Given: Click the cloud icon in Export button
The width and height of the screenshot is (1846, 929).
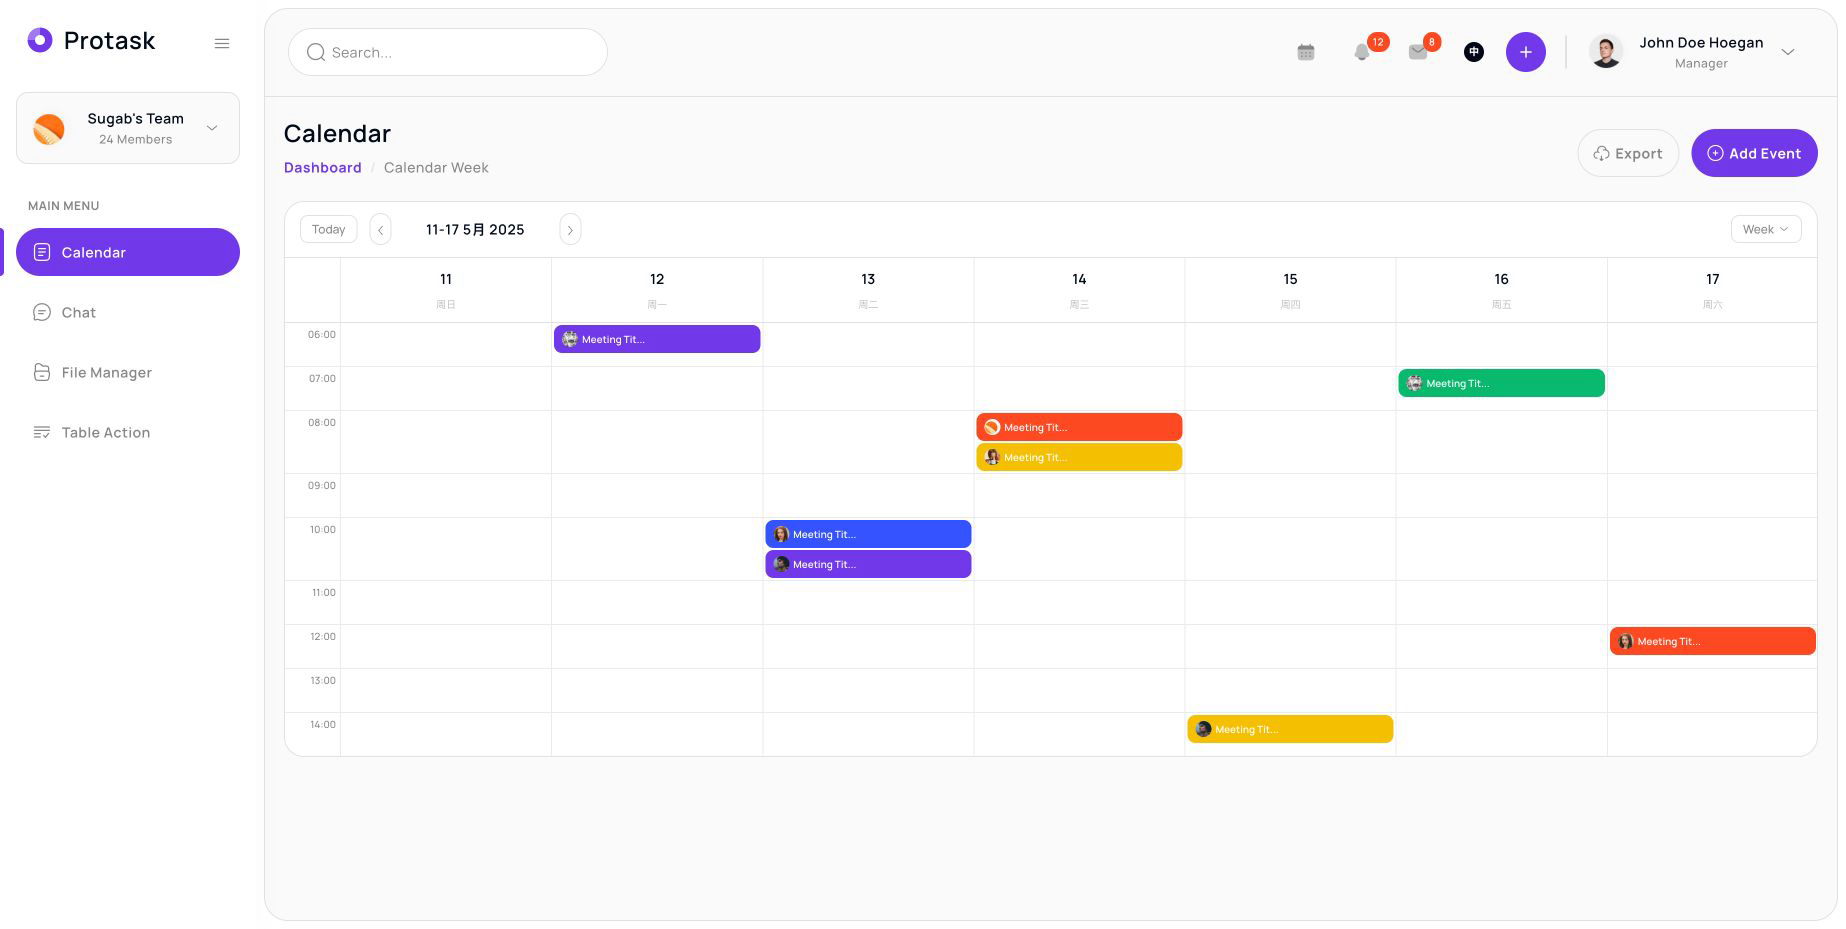Looking at the screenshot, I should 1601,153.
